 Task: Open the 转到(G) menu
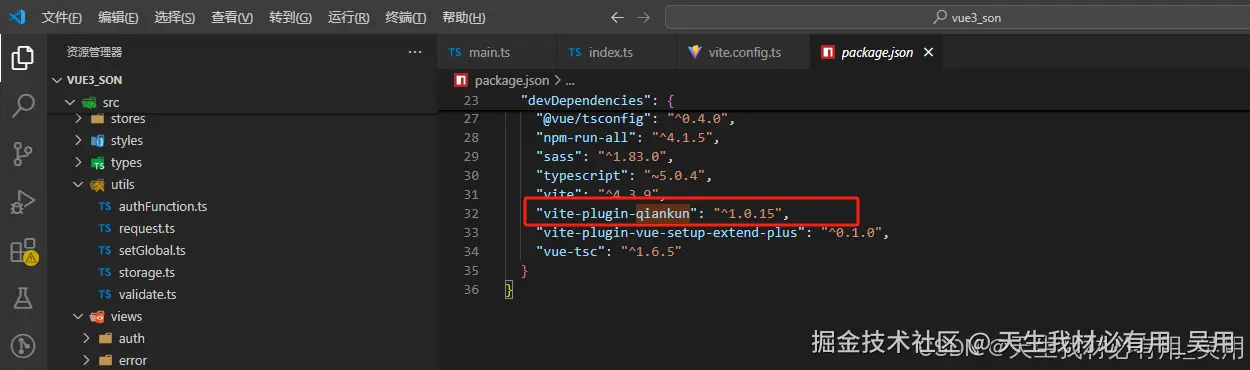tap(290, 18)
